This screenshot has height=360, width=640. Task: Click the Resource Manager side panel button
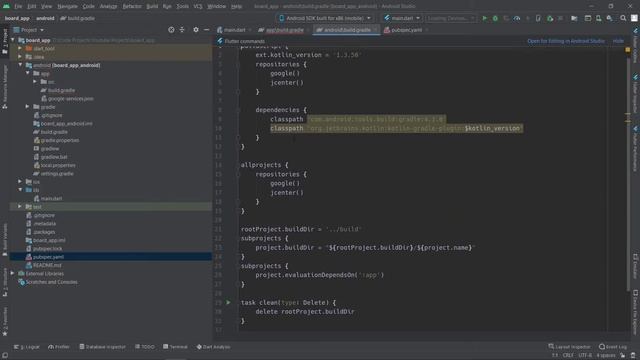5,87
